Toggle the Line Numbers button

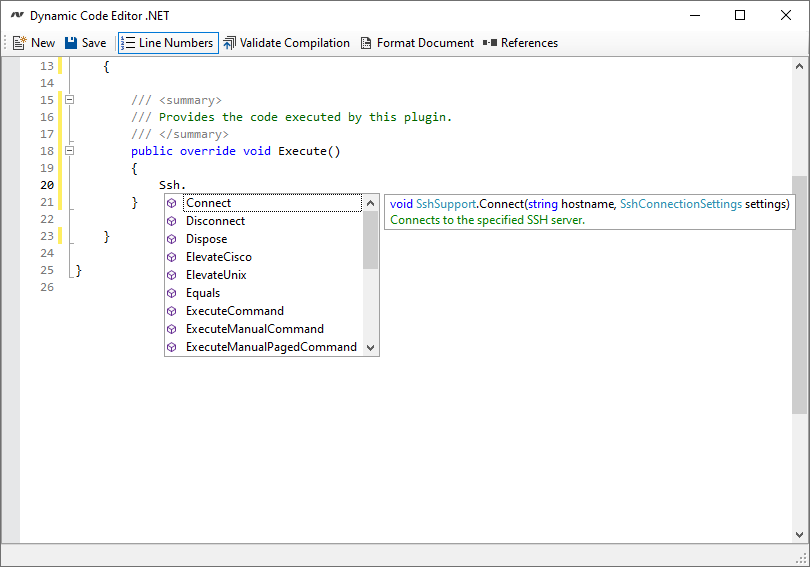tap(168, 43)
